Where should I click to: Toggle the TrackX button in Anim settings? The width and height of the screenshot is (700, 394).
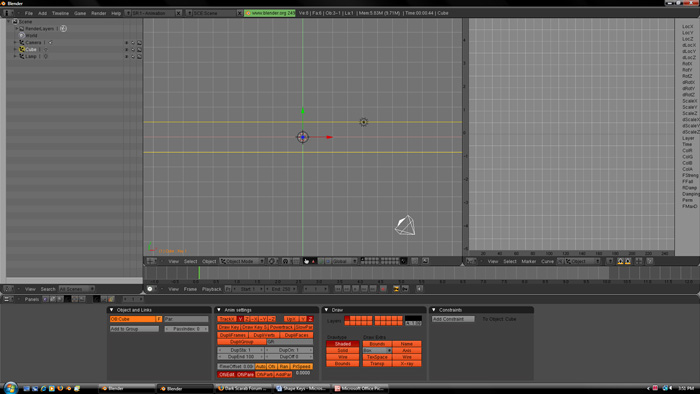click(x=226, y=319)
